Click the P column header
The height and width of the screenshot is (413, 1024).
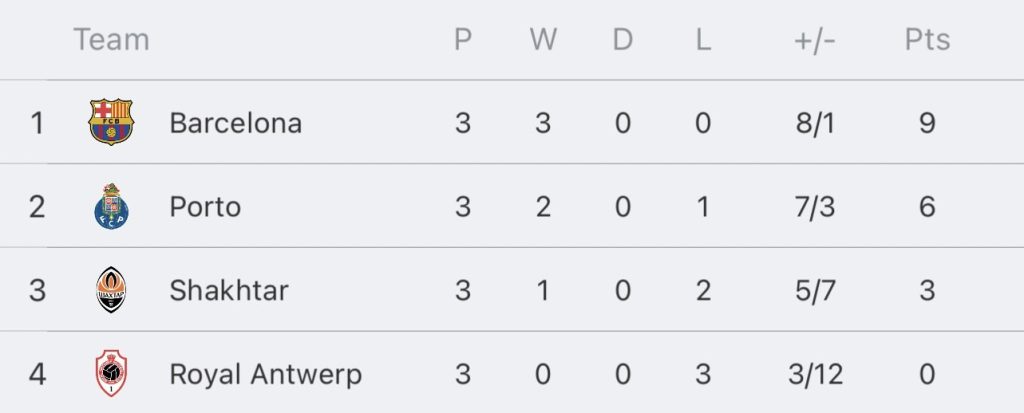pos(462,40)
